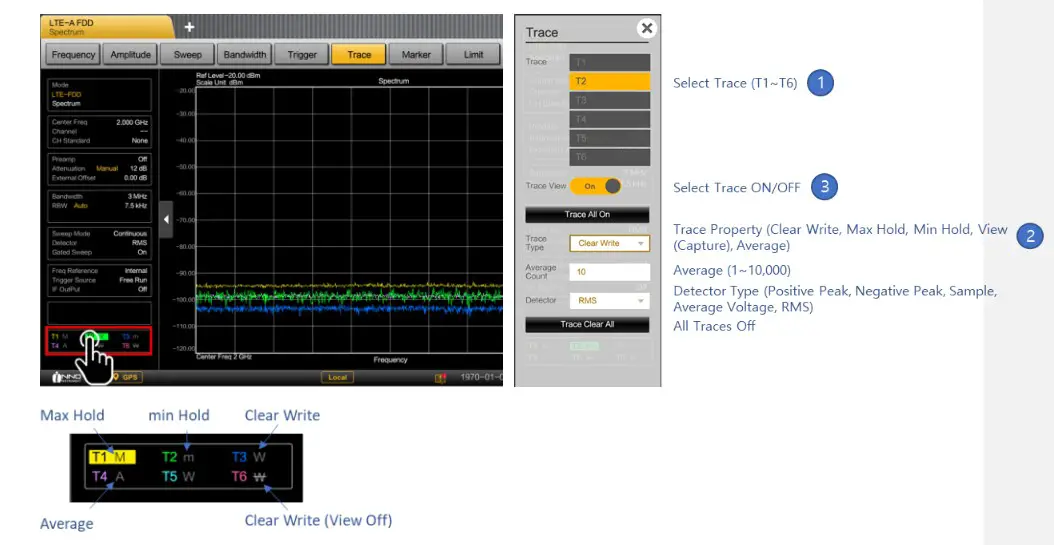Select trace T1 in Trace panel
Viewport: 1054px width, 545px height.
coord(610,62)
